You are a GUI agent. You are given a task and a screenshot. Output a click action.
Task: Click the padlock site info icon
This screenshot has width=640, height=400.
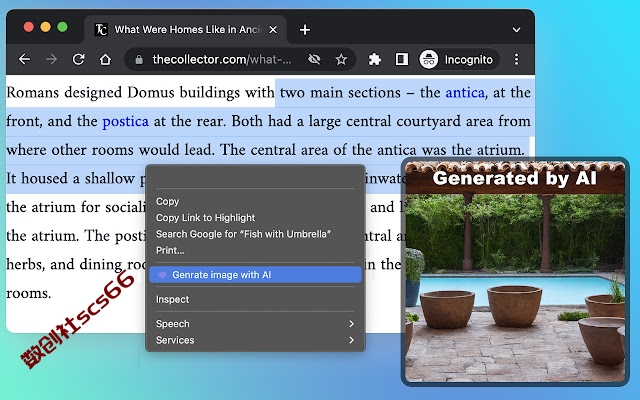pos(139,60)
